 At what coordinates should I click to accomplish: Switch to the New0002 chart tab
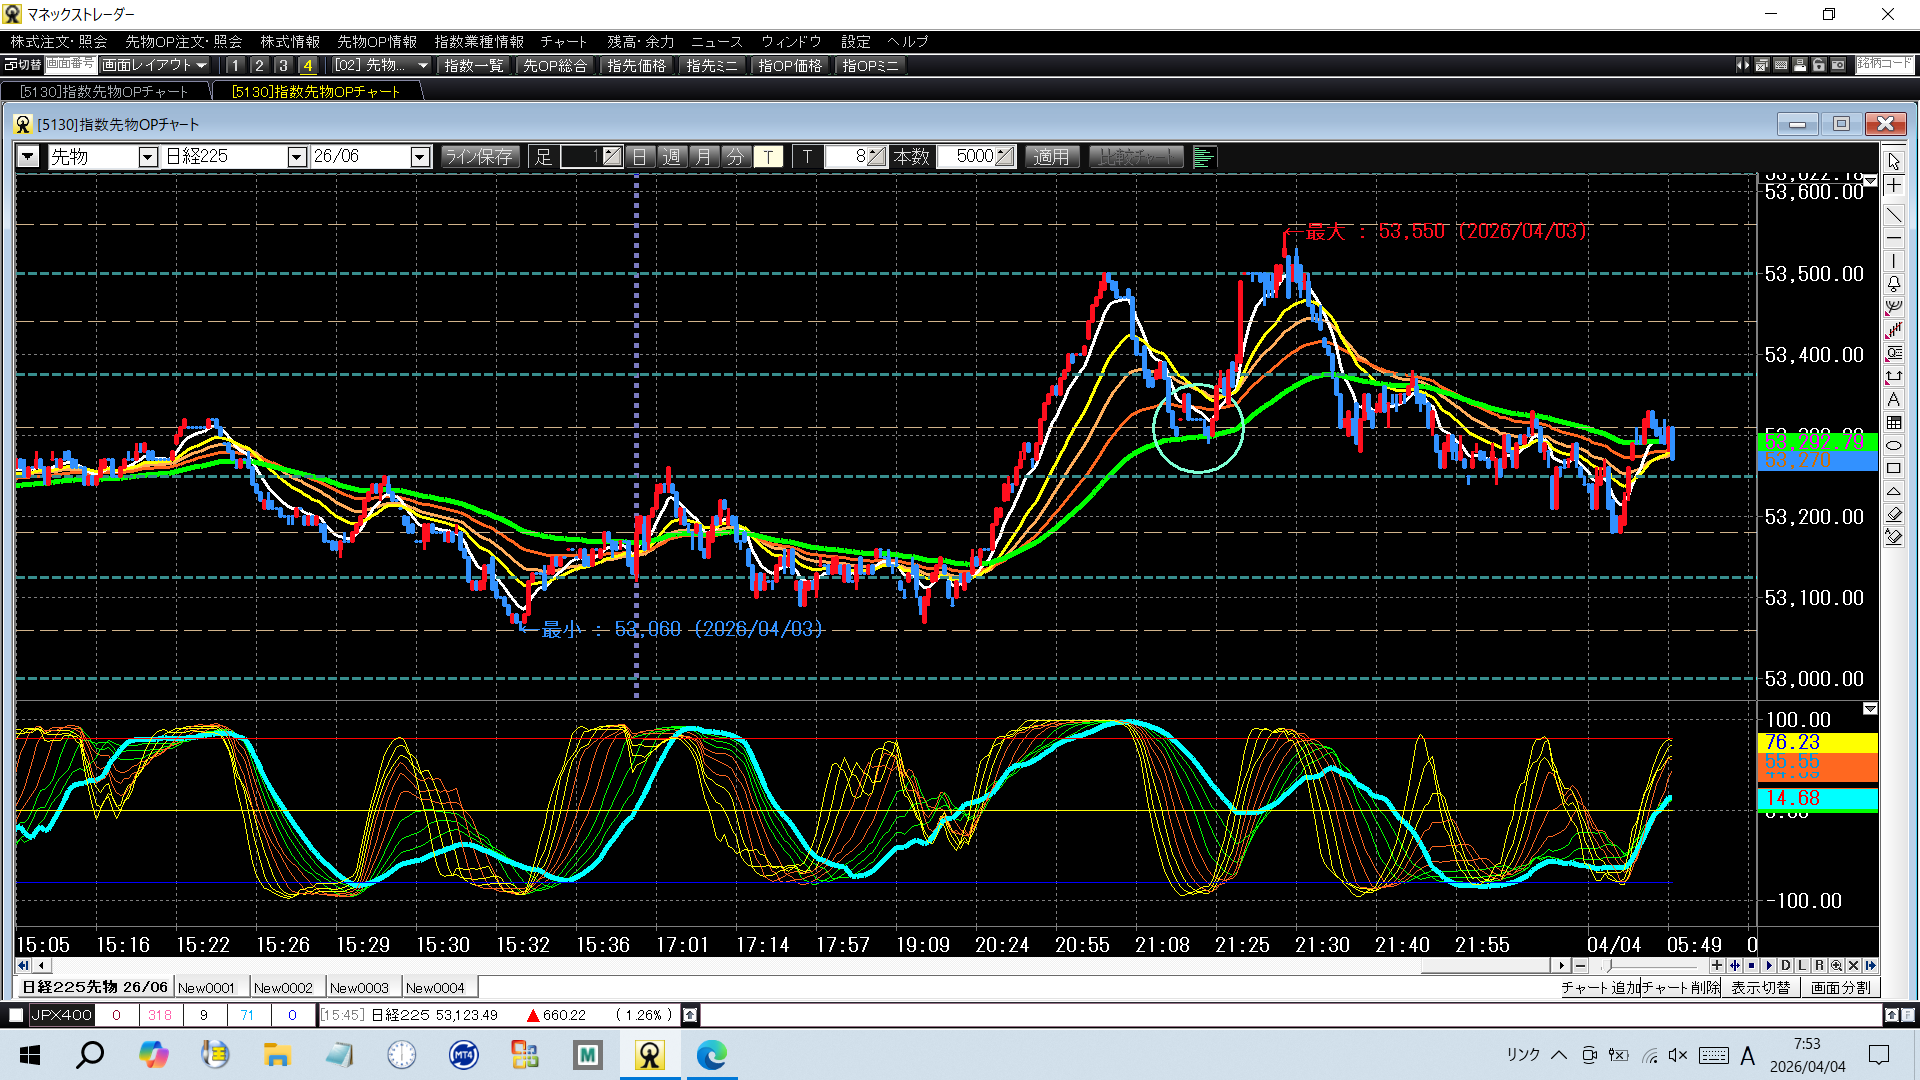click(283, 988)
